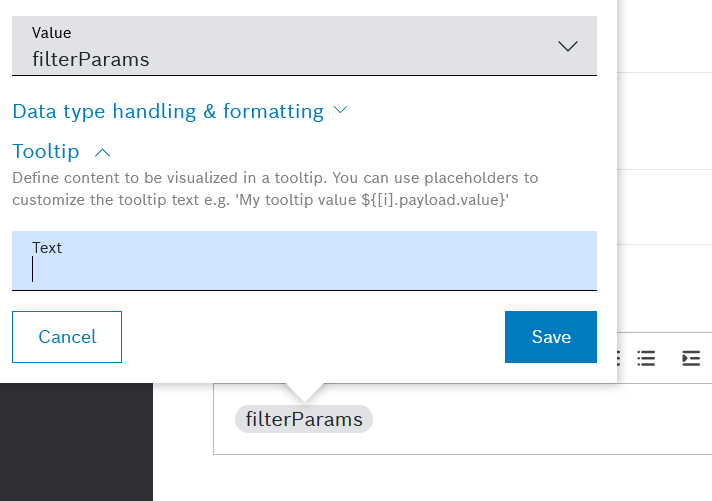The image size is (712, 501).
Task: Click the Value field label
Action: pyautogui.click(x=52, y=33)
